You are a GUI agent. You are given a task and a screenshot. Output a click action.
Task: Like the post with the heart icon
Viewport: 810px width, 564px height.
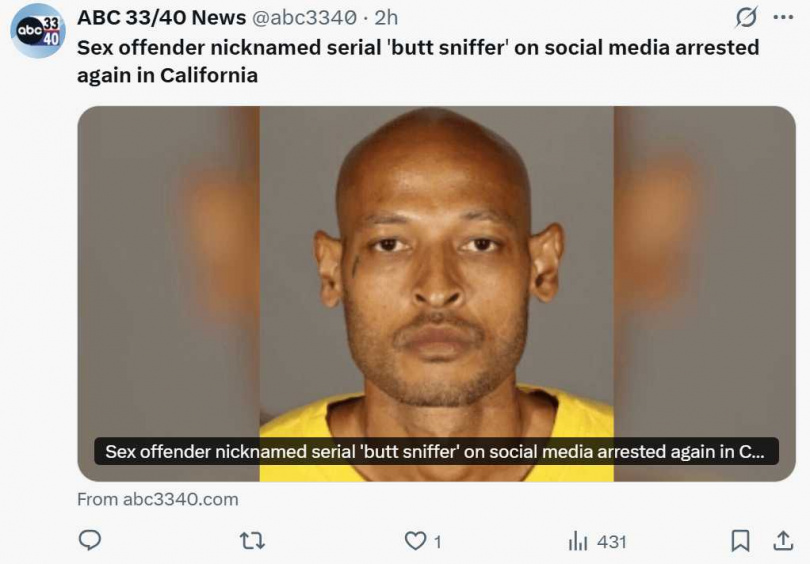(415, 541)
